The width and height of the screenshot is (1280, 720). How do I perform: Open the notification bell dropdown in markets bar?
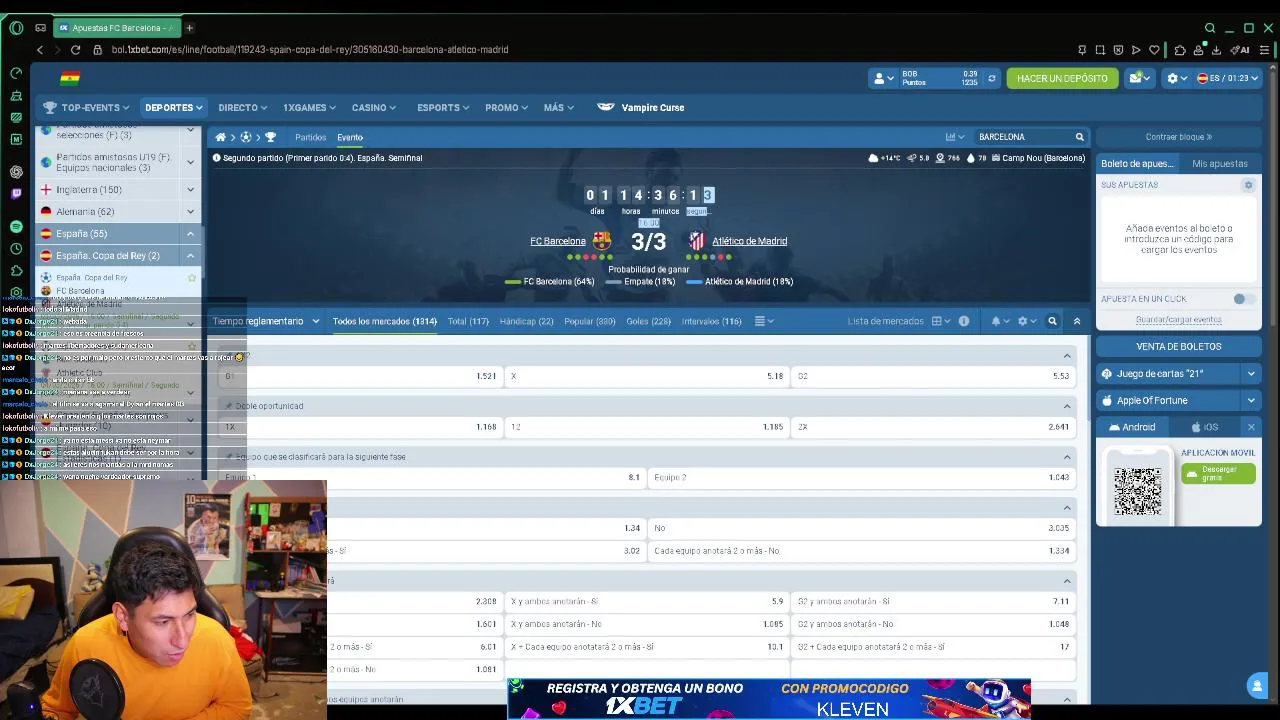(x=999, y=321)
